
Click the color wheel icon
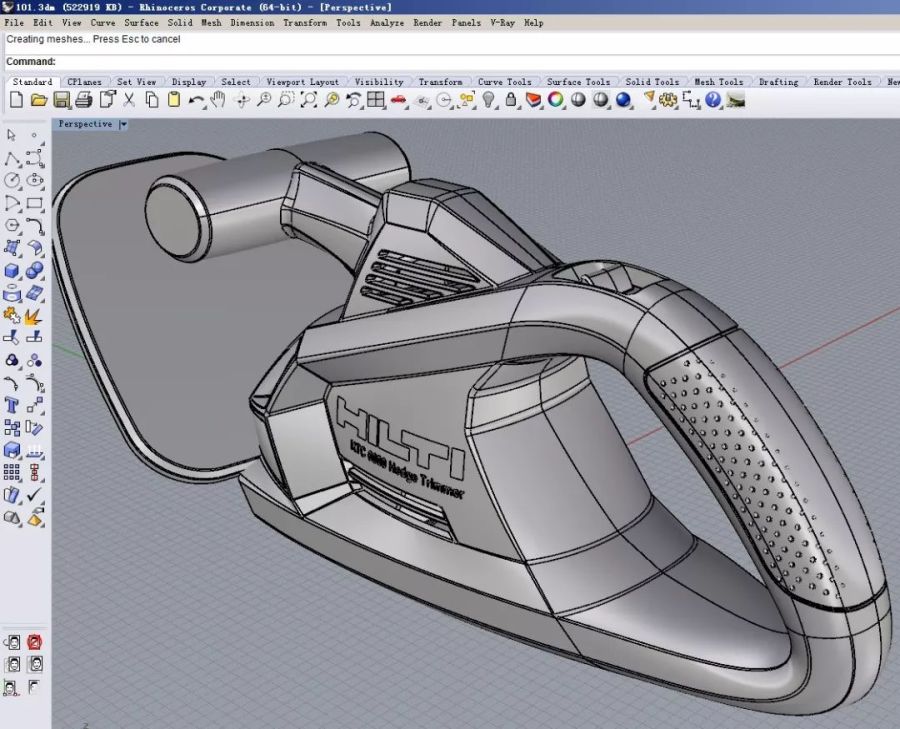555,99
